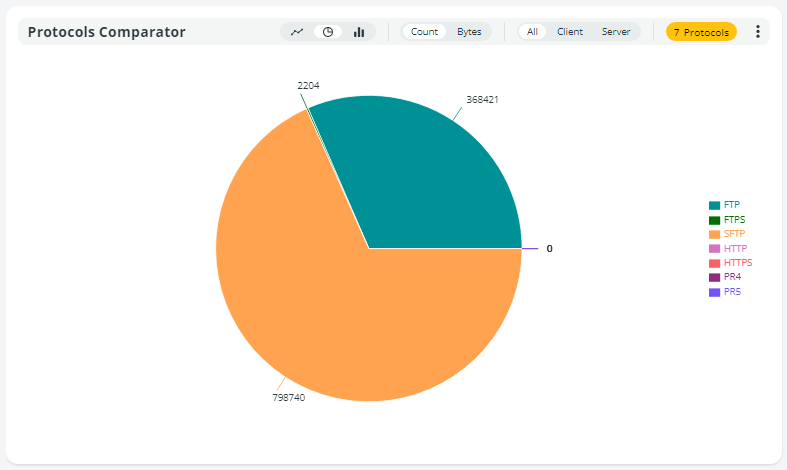
Task: Open the three-dot options menu
Action: click(757, 32)
